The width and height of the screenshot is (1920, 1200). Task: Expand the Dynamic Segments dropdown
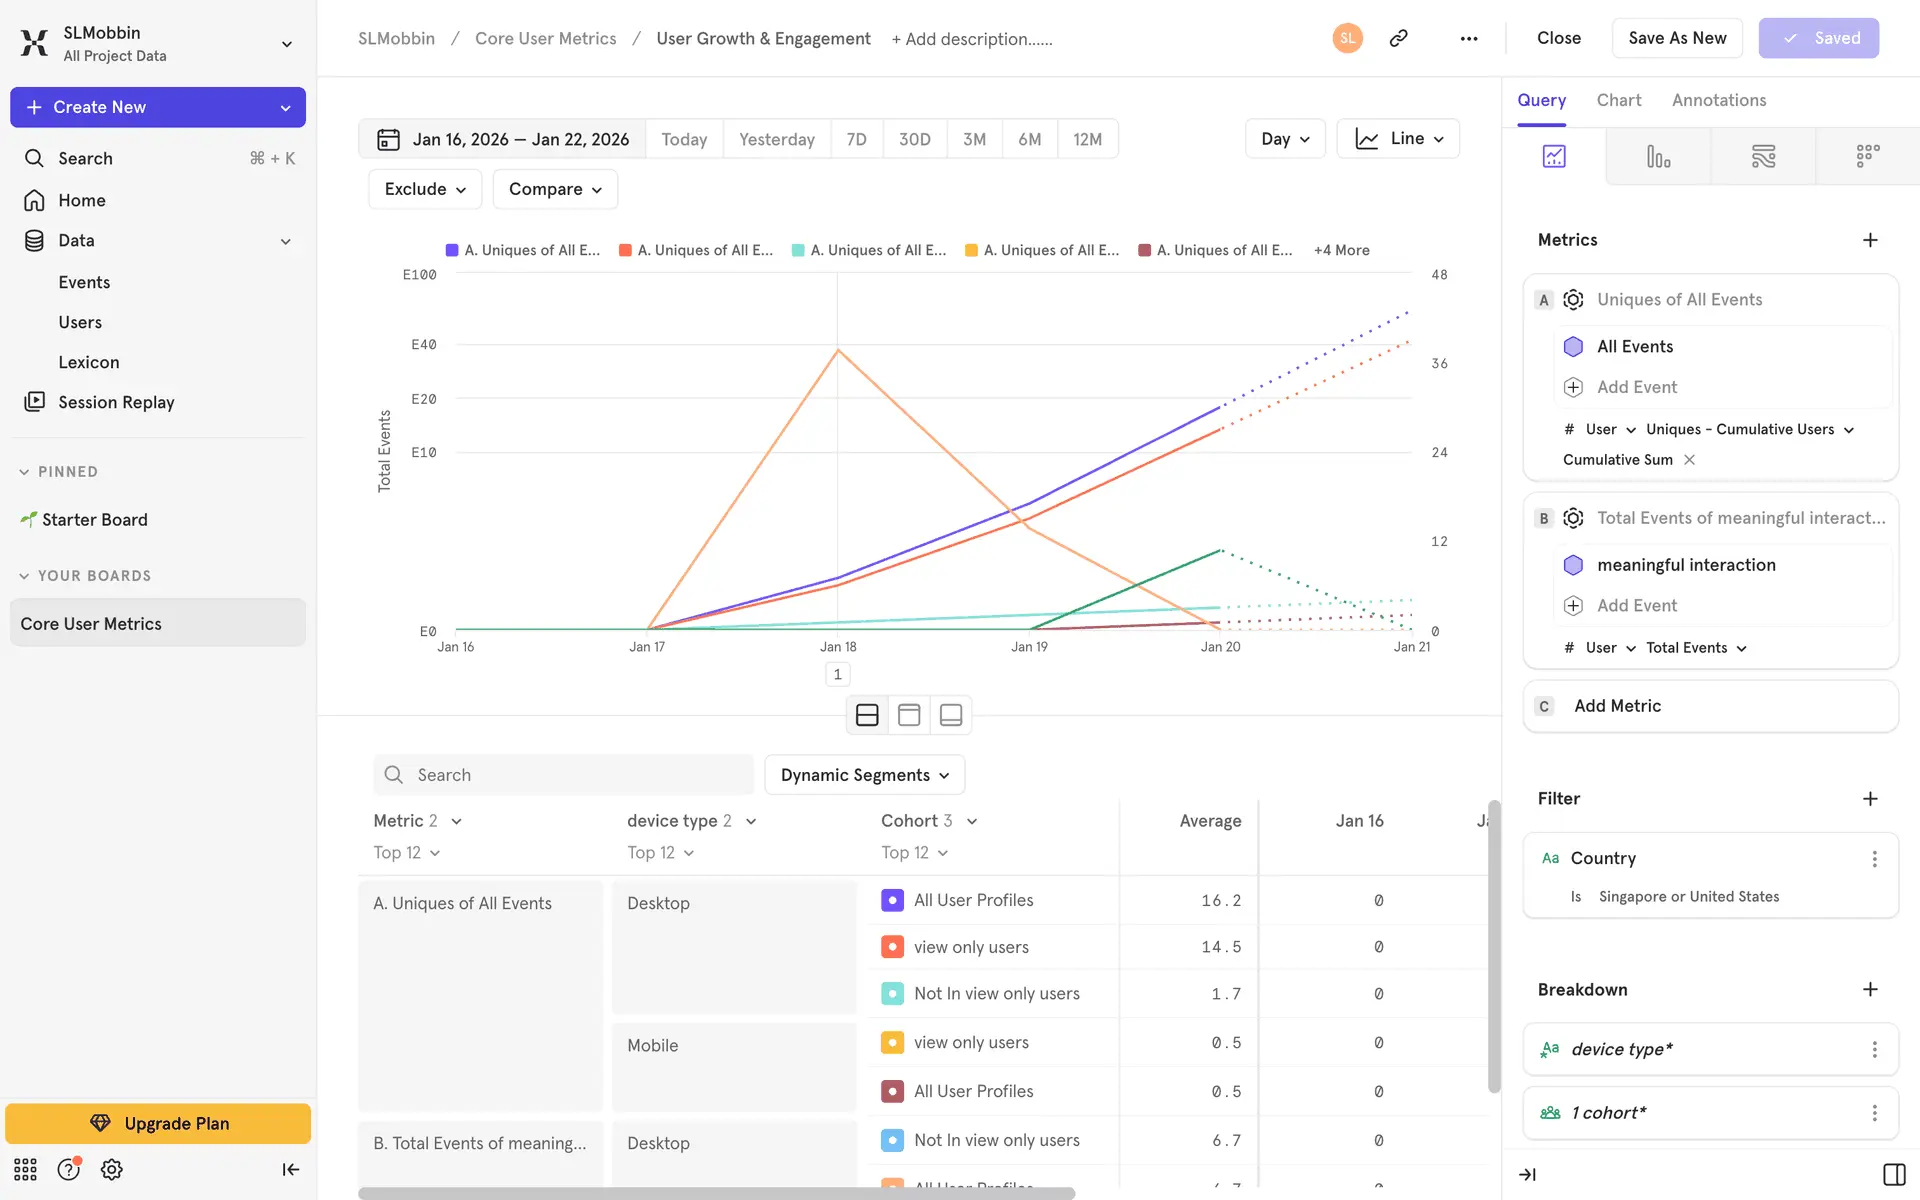pos(864,775)
